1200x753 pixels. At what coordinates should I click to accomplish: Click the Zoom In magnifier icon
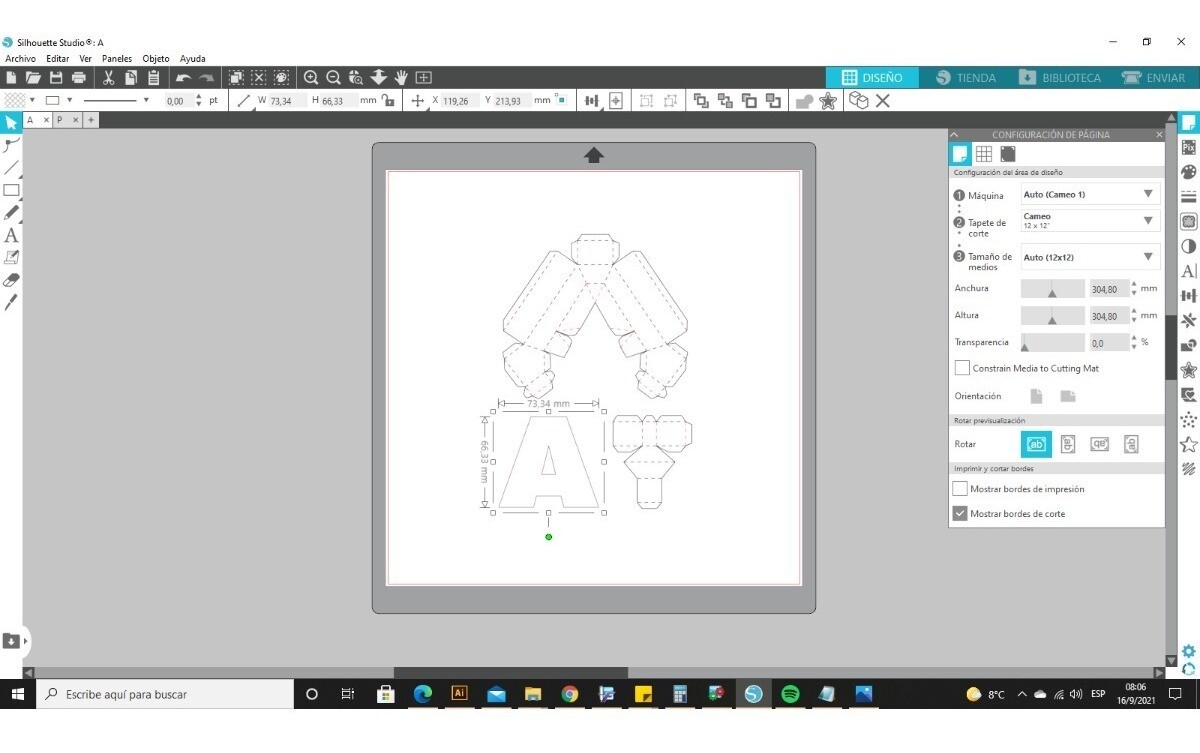point(311,77)
